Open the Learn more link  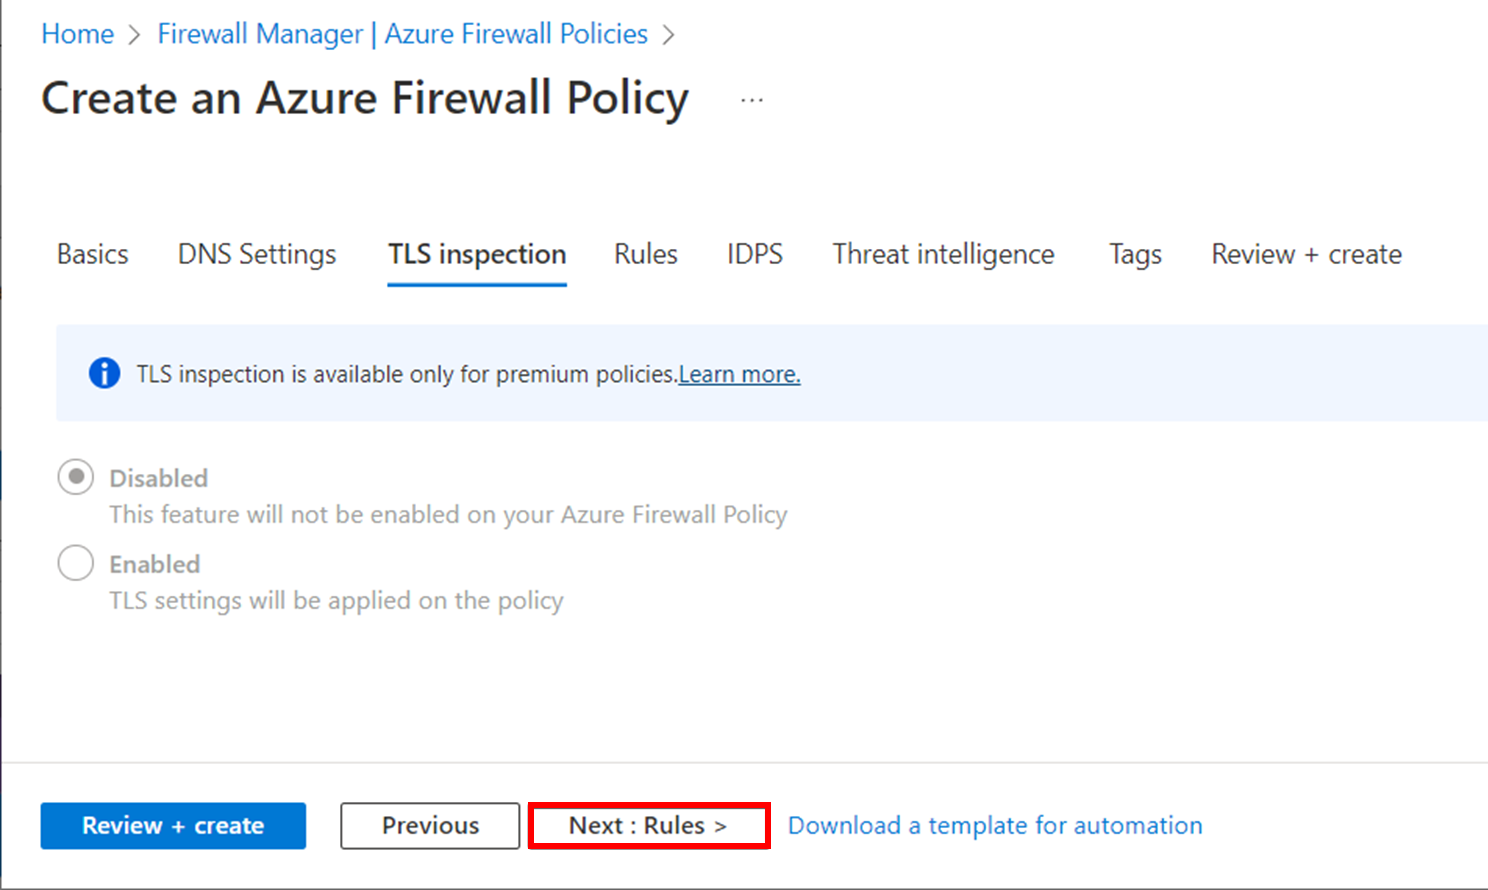[x=739, y=374]
